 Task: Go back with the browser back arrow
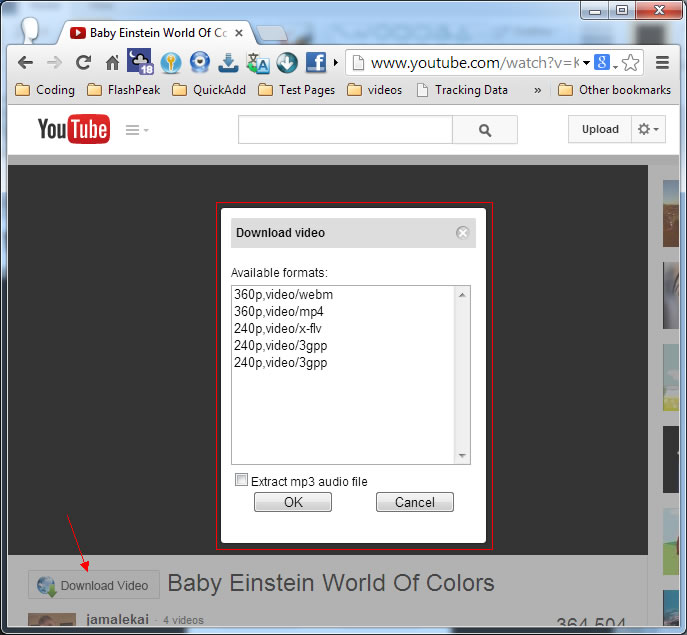(x=25, y=63)
